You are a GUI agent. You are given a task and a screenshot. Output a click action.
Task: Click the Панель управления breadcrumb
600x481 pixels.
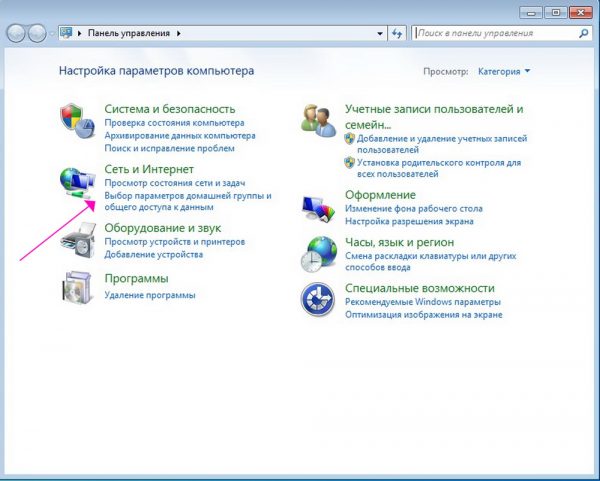pos(129,33)
